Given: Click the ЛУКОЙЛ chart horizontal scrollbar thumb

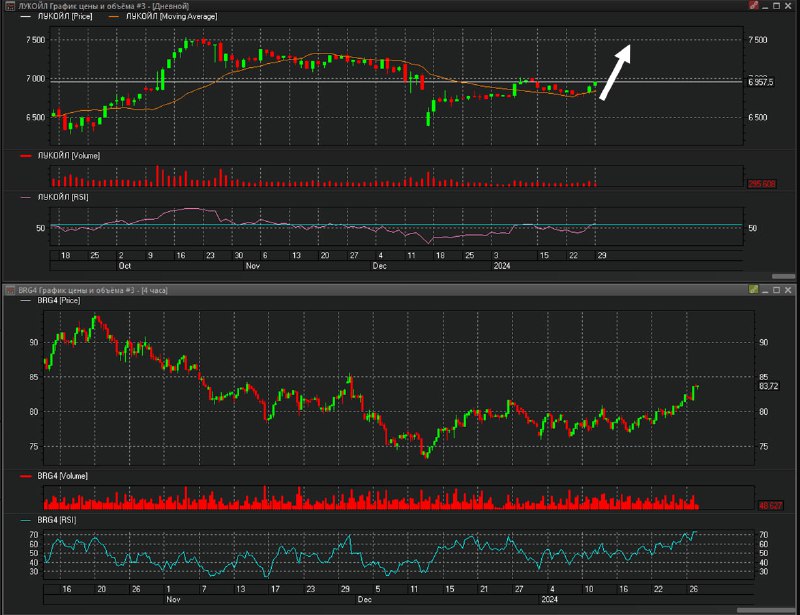Looking at the screenshot, I should coord(783,276).
